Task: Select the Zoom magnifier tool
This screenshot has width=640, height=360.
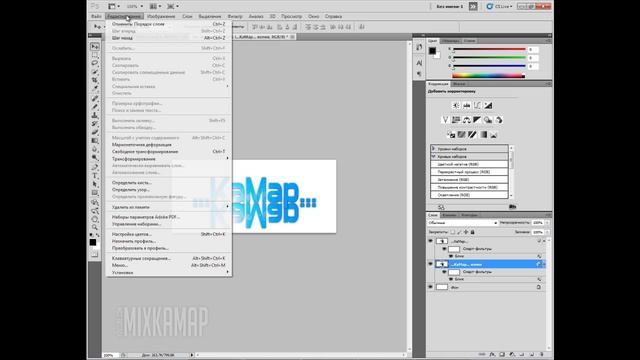Action: pyautogui.click(x=95, y=227)
